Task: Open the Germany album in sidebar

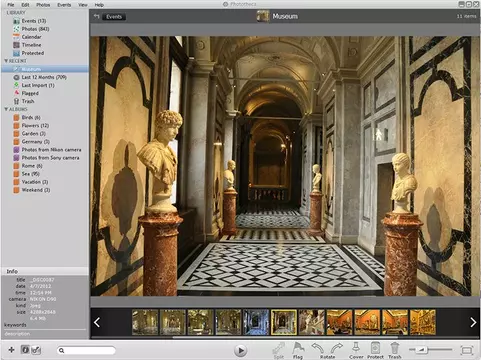Action: click(x=35, y=142)
